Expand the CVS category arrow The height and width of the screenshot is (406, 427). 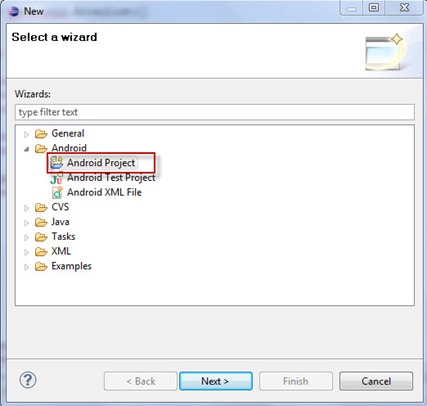(x=26, y=208)
